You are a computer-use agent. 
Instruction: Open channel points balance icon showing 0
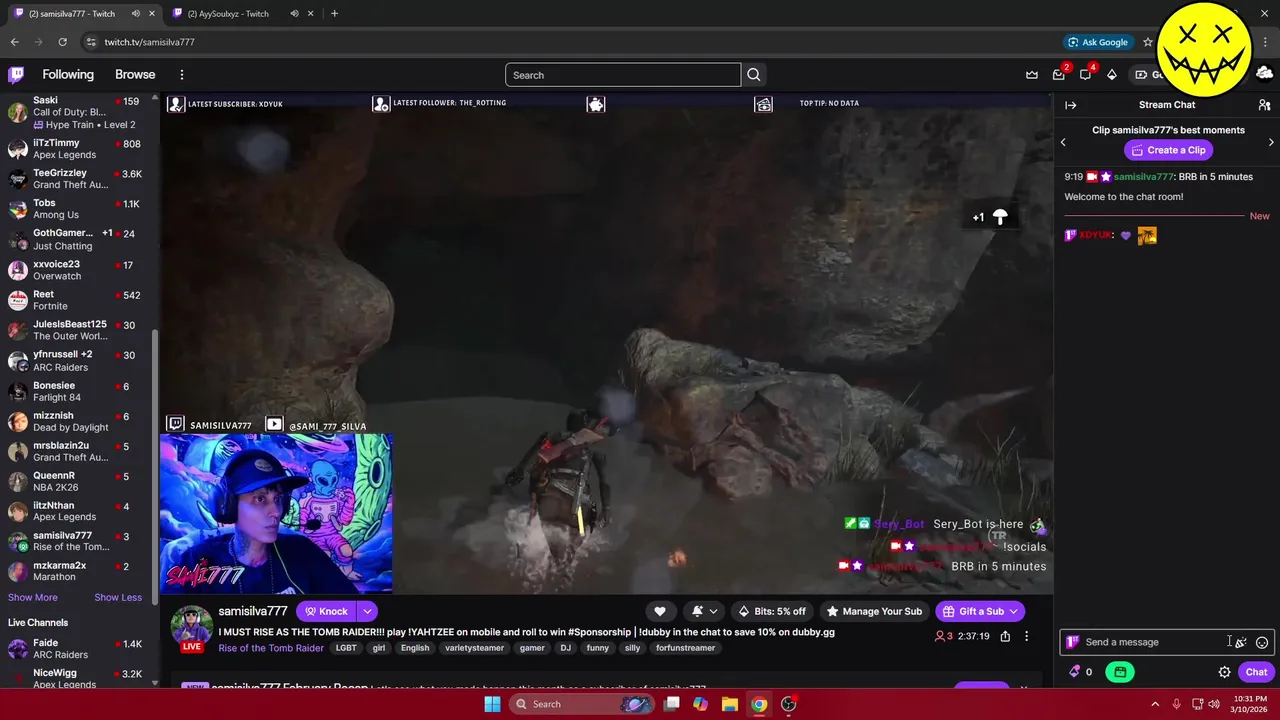[1081, 672]
